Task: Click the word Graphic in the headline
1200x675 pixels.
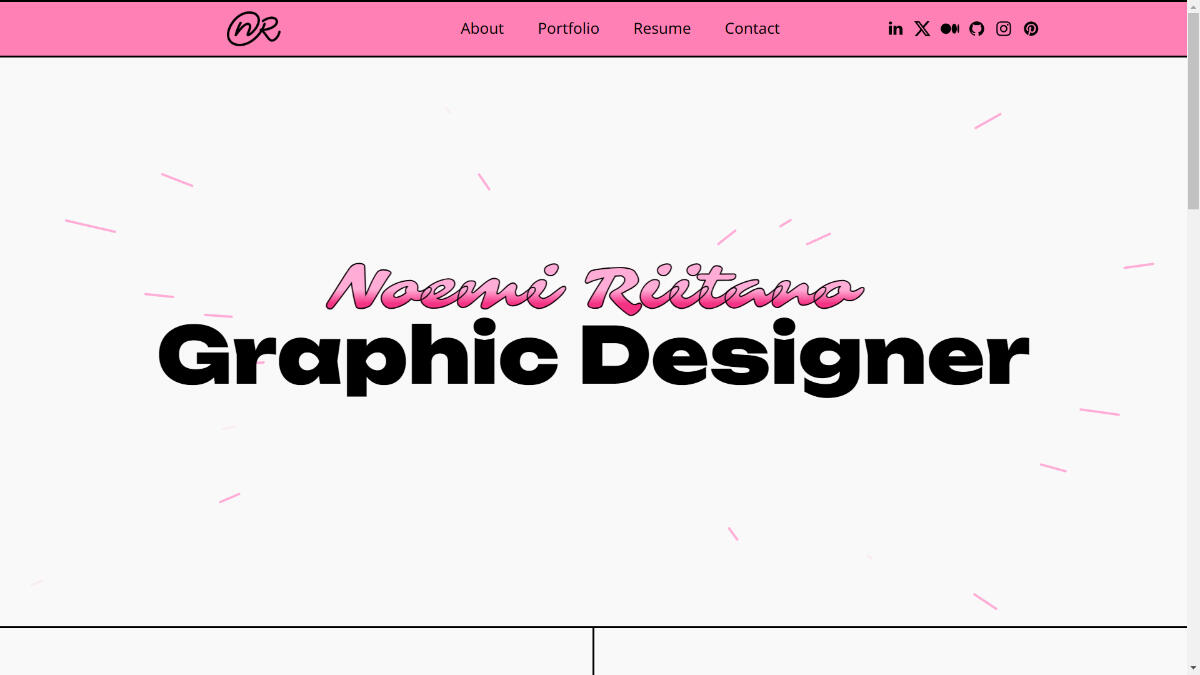Action: [358, 356]
